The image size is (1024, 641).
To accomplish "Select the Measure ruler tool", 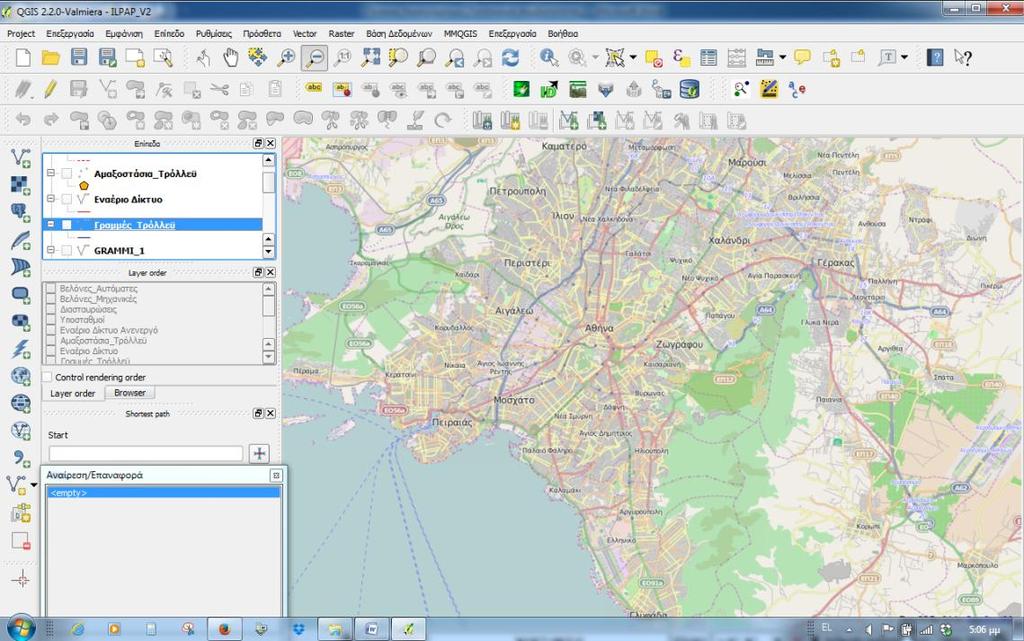I will (765, 58).
